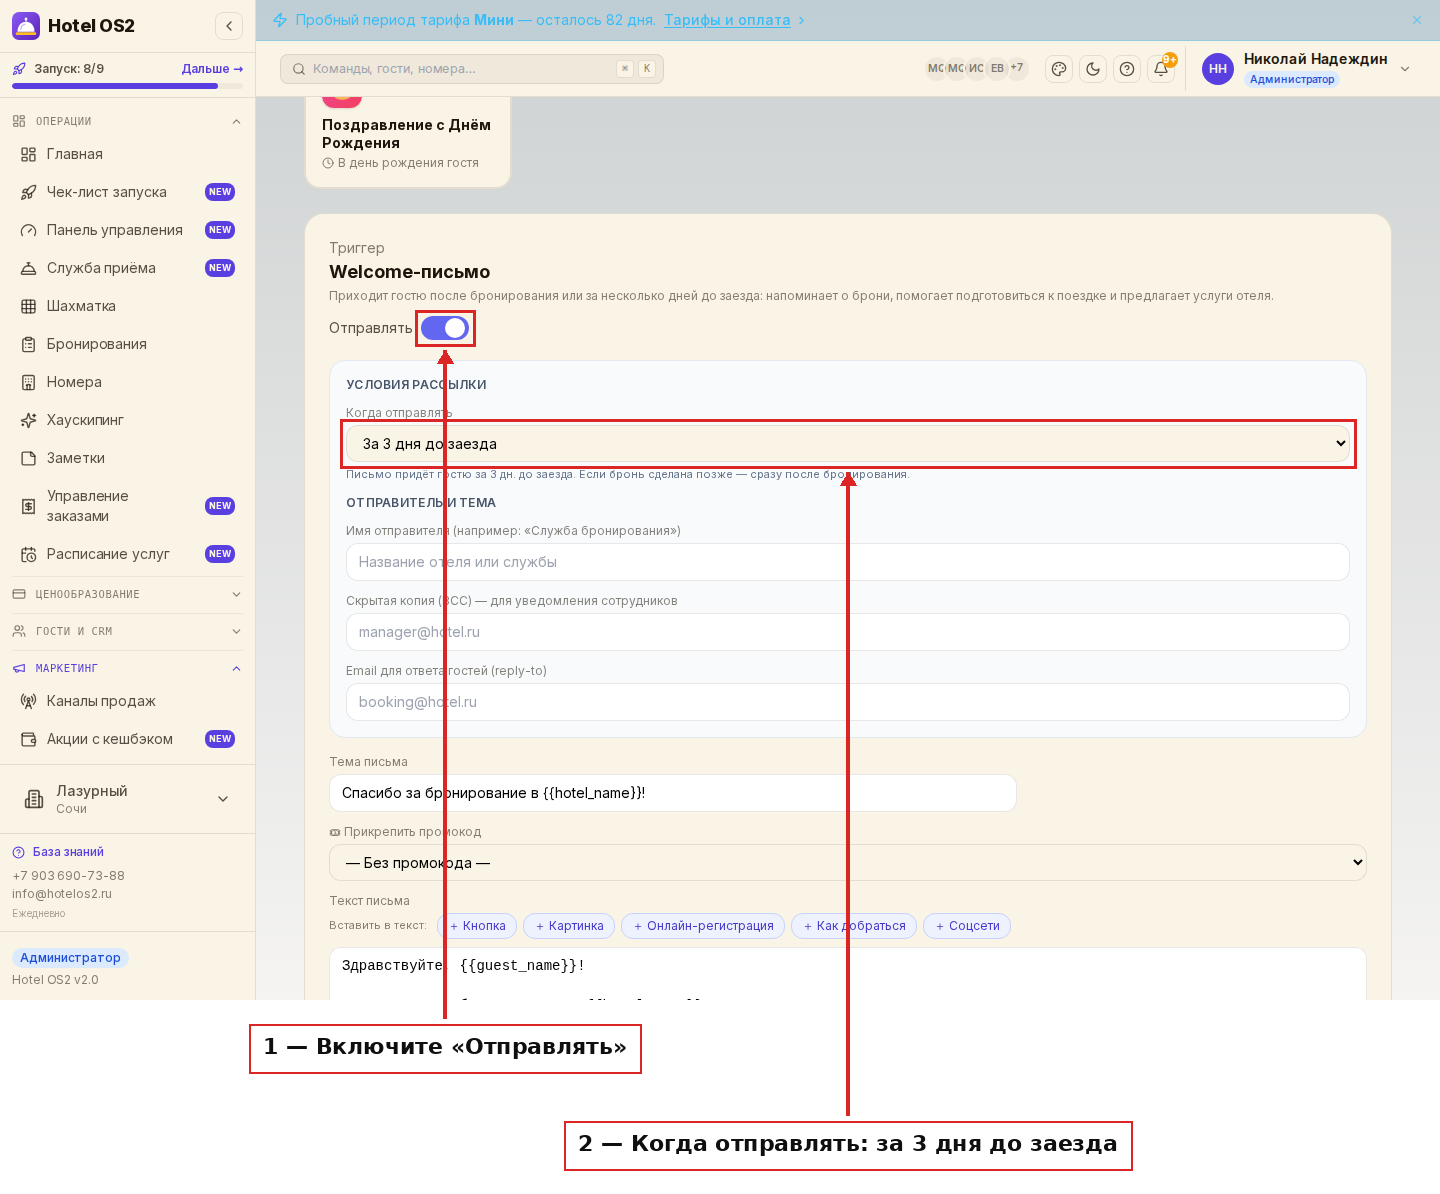
Task: Open Главная in the sidebar
Action: pos(128,154)
